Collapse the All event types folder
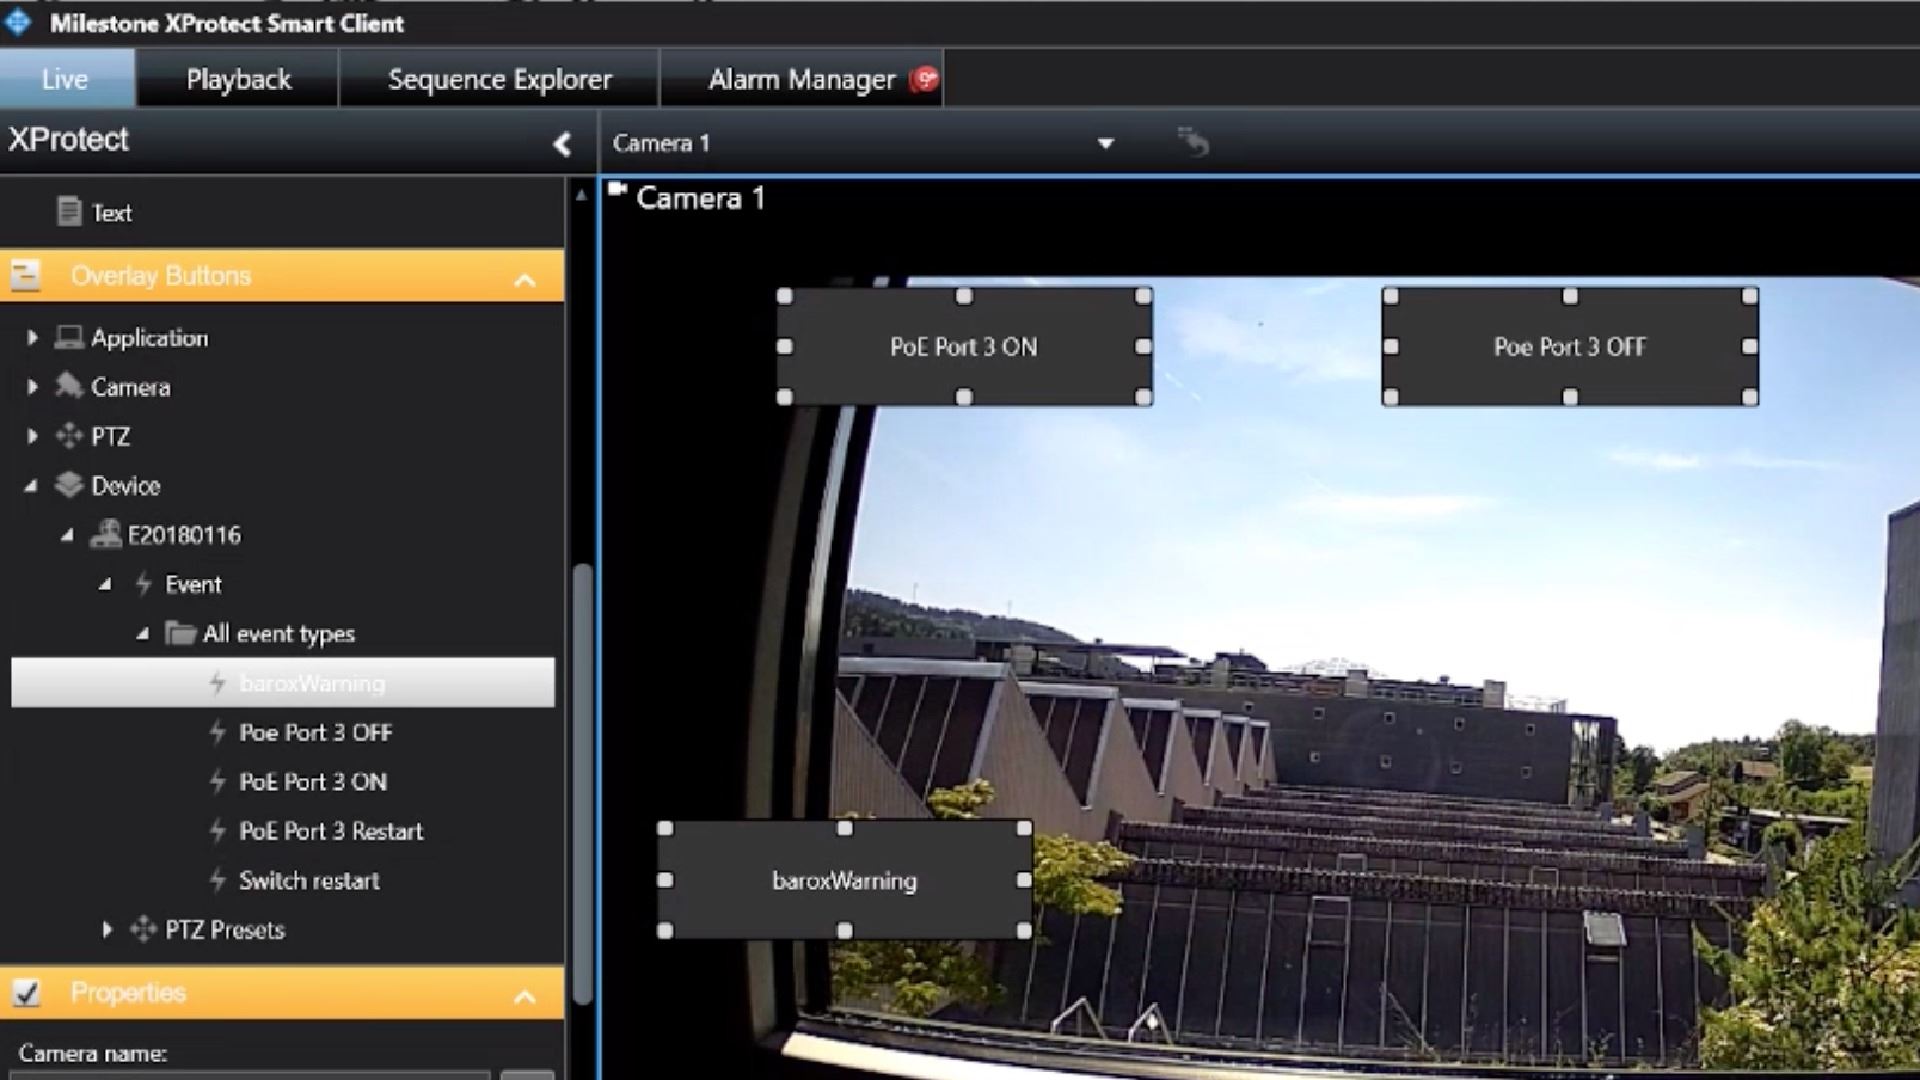This screenshot has height=1080, width=1920. (143, 633)
